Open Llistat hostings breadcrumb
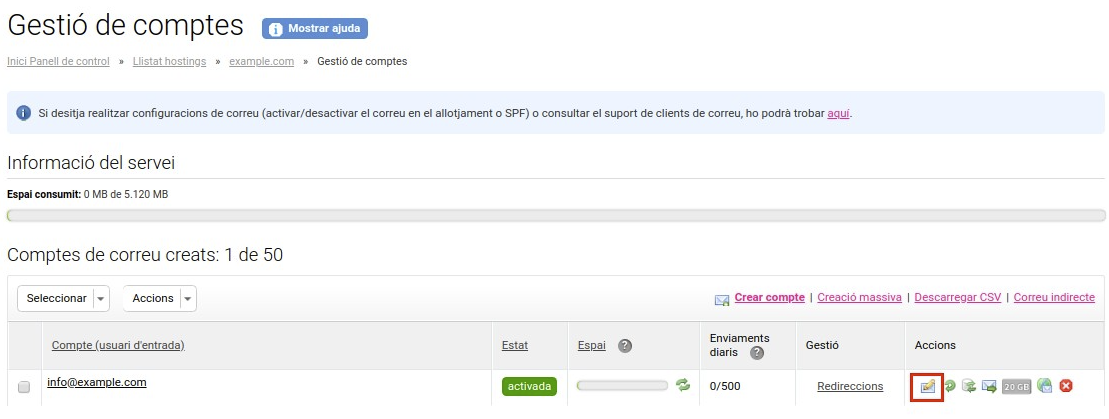 (170, 62)
